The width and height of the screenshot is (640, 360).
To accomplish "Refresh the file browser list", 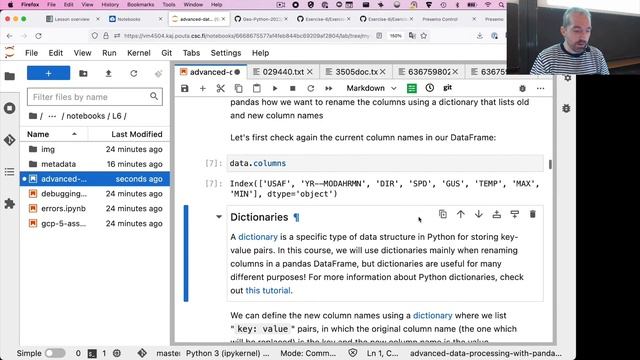I will click(133, 73).
